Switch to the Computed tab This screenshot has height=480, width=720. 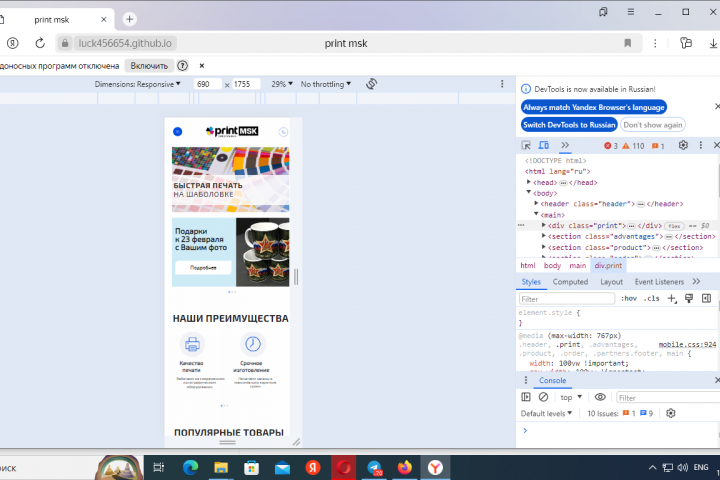point(570,282)
